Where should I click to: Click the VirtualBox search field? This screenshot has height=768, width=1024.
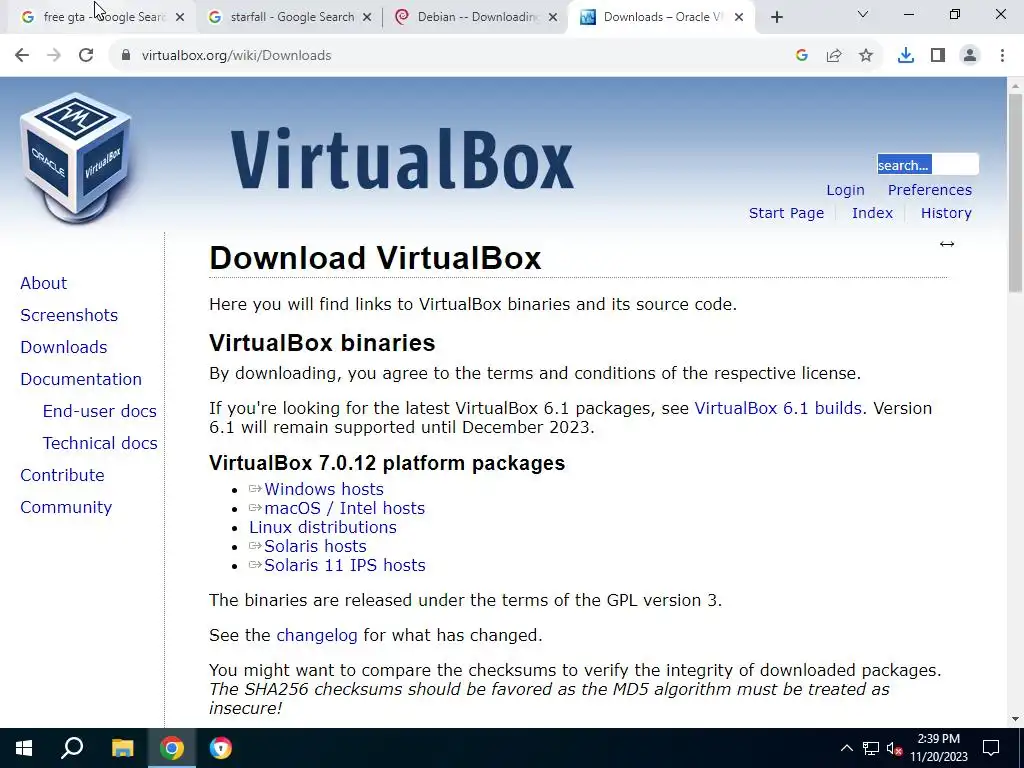(x=927, y=165)
